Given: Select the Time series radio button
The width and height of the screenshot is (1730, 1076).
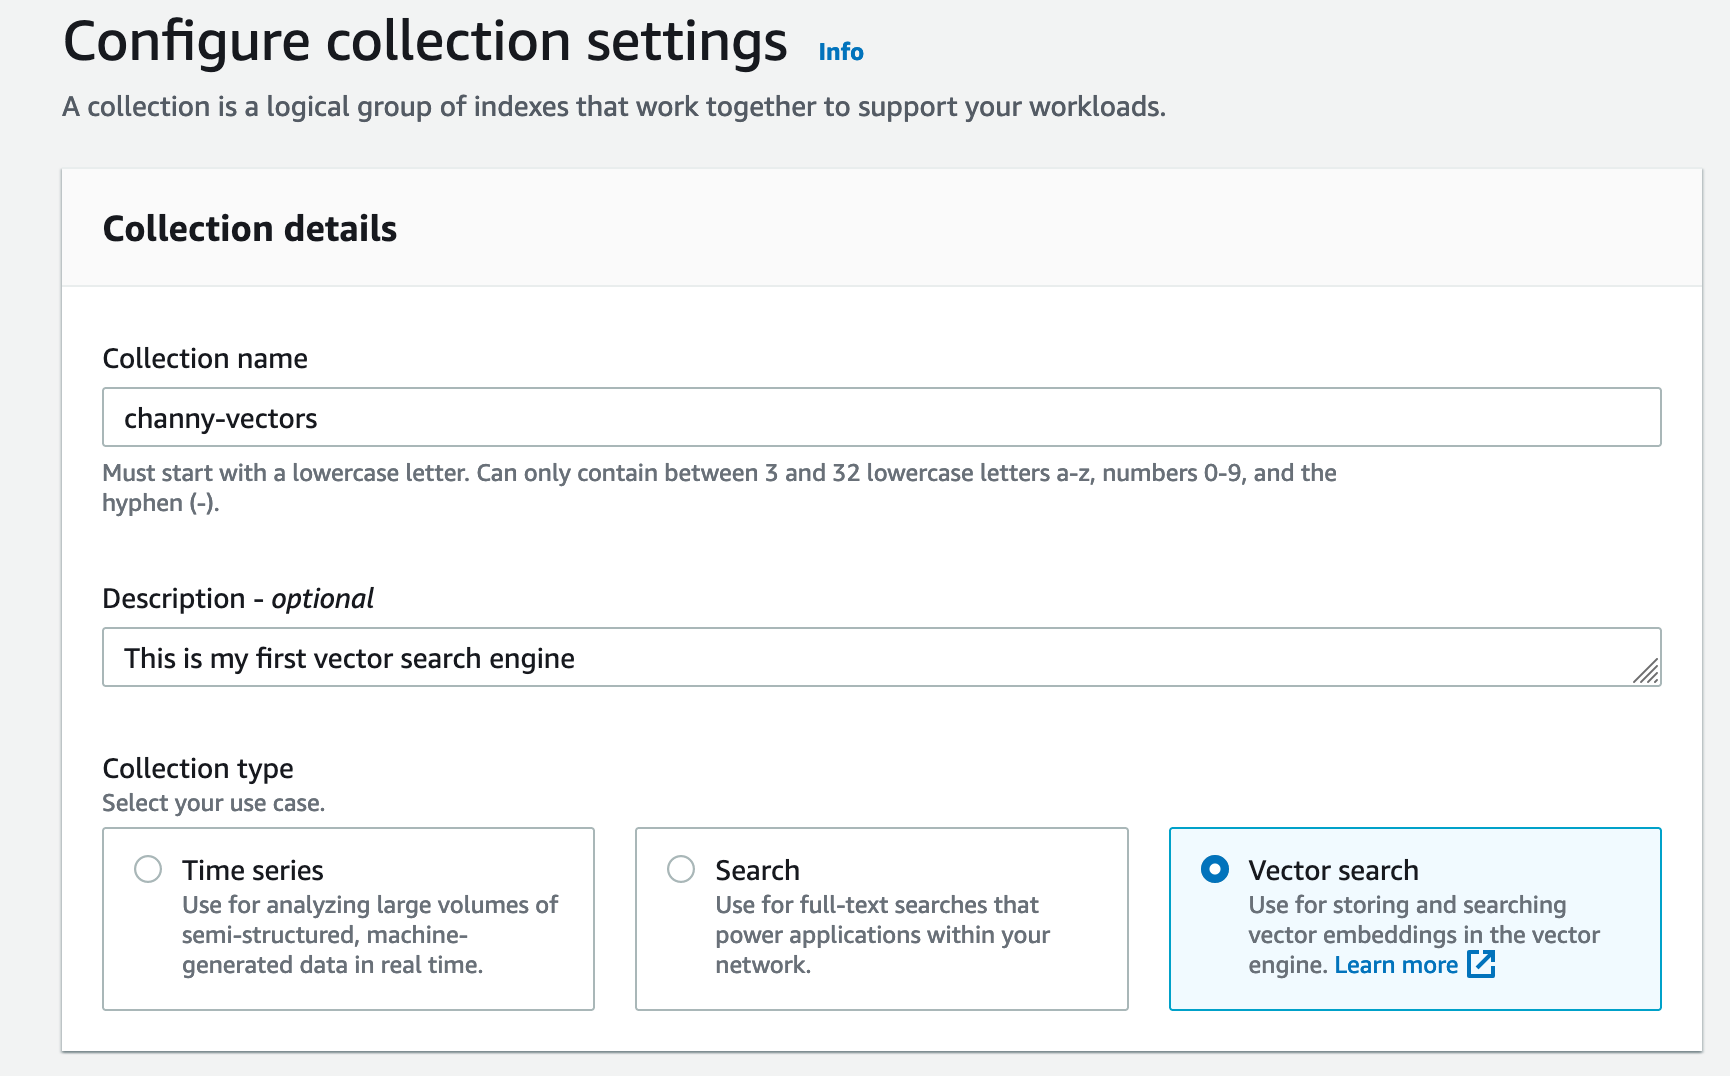Looking at the screenshot, I should (x=148, y=869).
